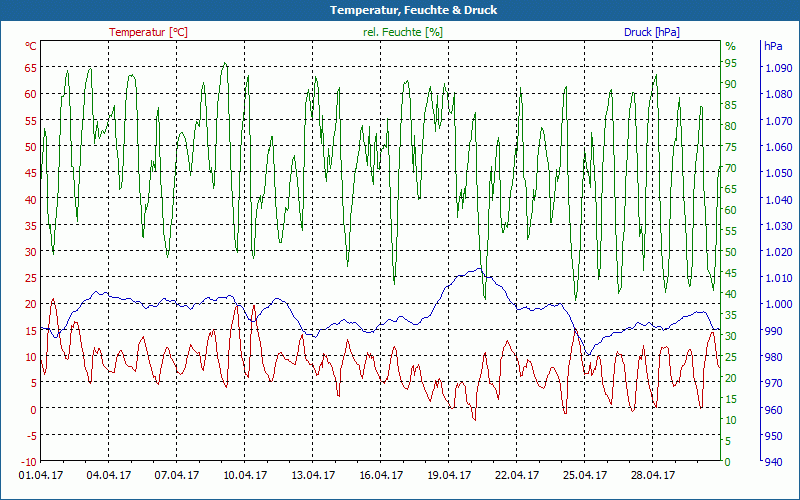Click the 16.04.17 date label
The image size is (800, 500).
[x=381, y=475]
